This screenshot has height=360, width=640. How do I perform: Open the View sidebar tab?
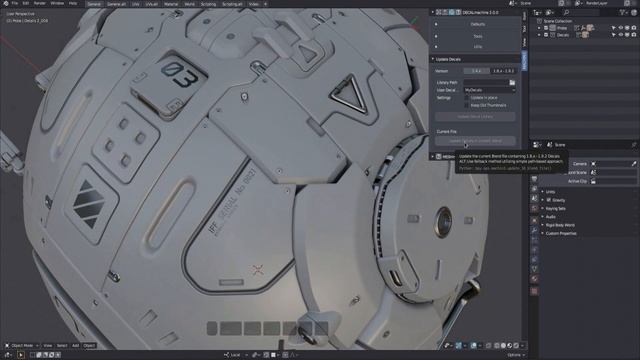coord(525,42)
